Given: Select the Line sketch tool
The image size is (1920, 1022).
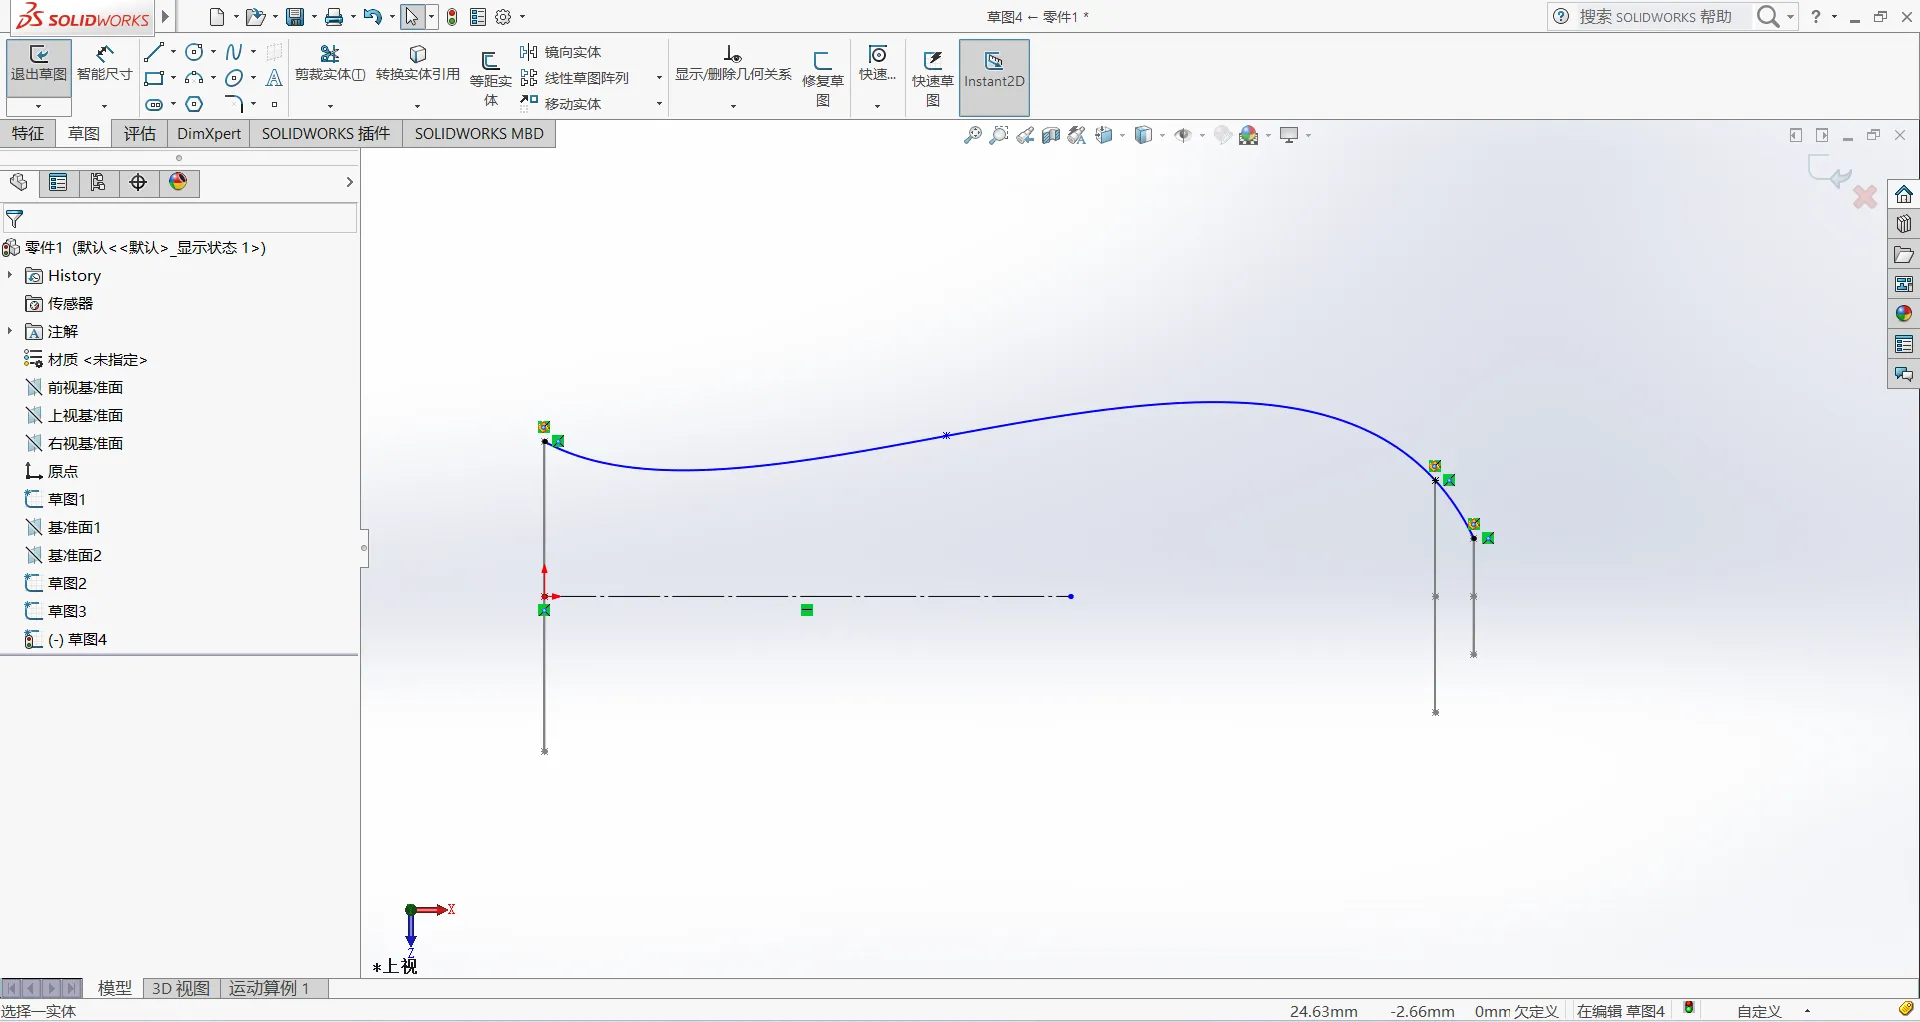Looking at the screenshot, I should 153,52.
